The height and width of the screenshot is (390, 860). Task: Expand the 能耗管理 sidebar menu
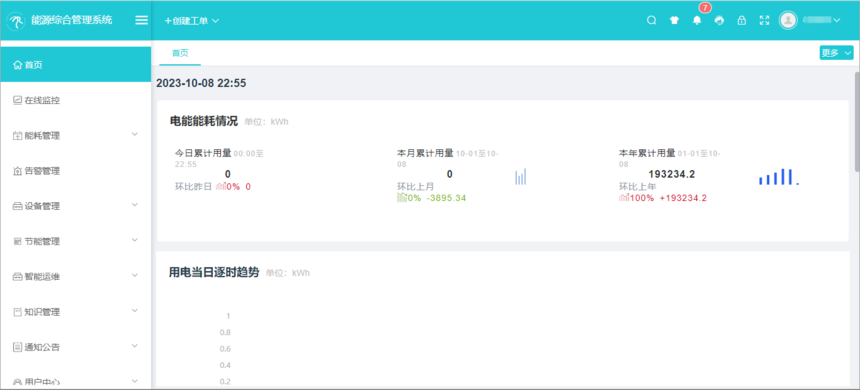[x=76, y=135]
